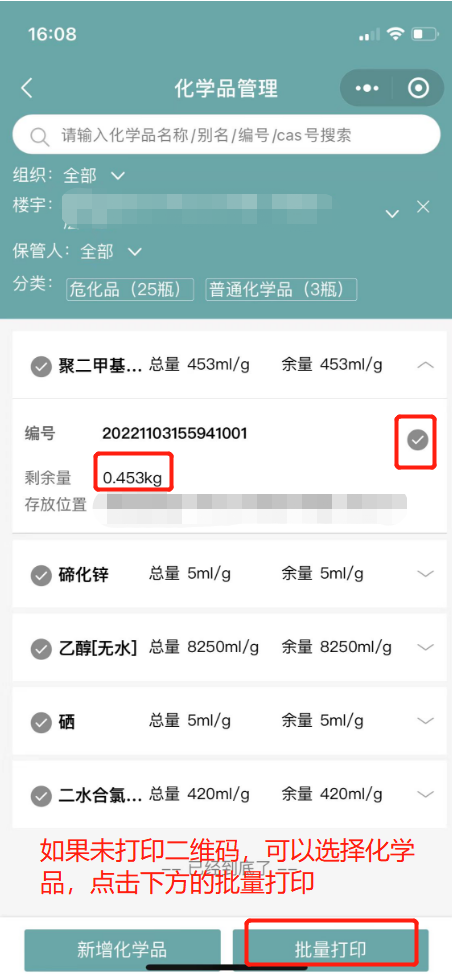Uncheck the 碲化锌 checkbox
Viewport: 452px width, 976px height.
[x=41, y=575]
